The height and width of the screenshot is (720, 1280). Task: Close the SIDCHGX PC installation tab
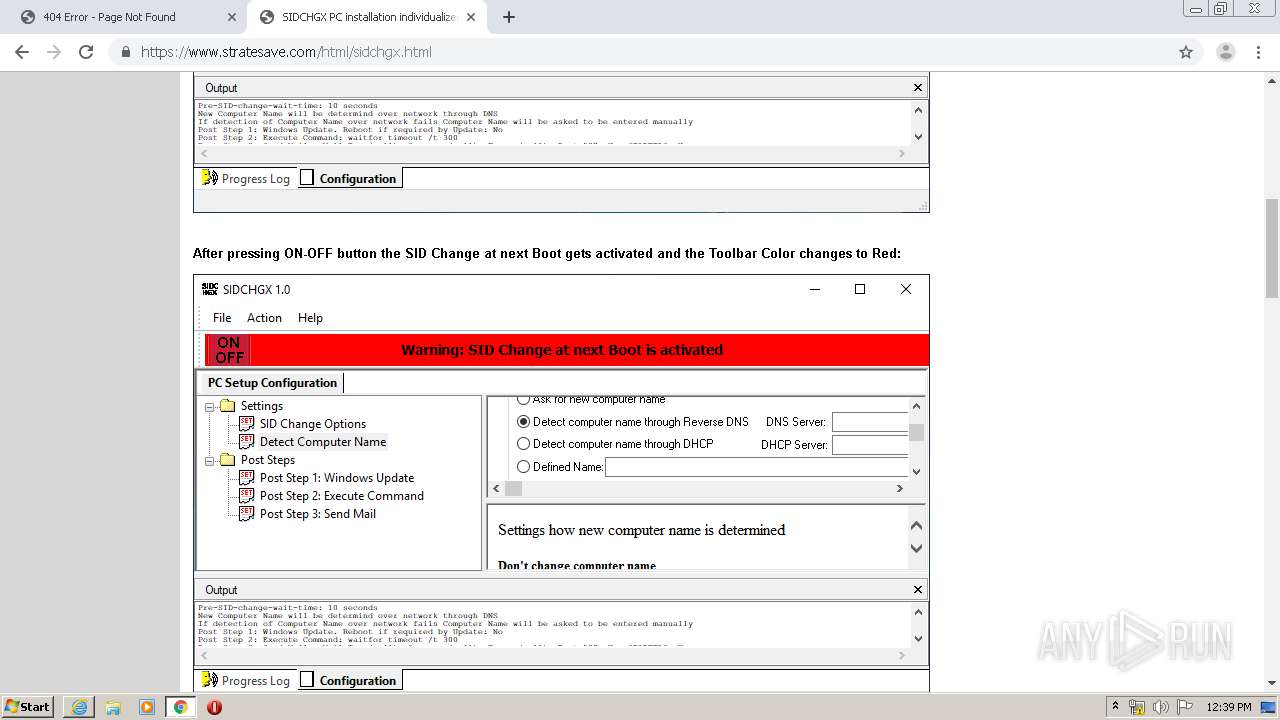[x=471, y=17]
